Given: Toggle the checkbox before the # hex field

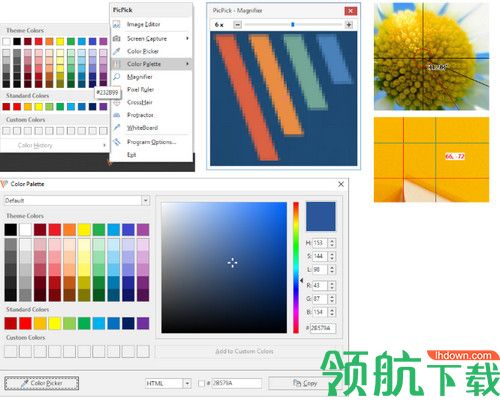Looking at the screenshot, I should [x=201, y=383].
